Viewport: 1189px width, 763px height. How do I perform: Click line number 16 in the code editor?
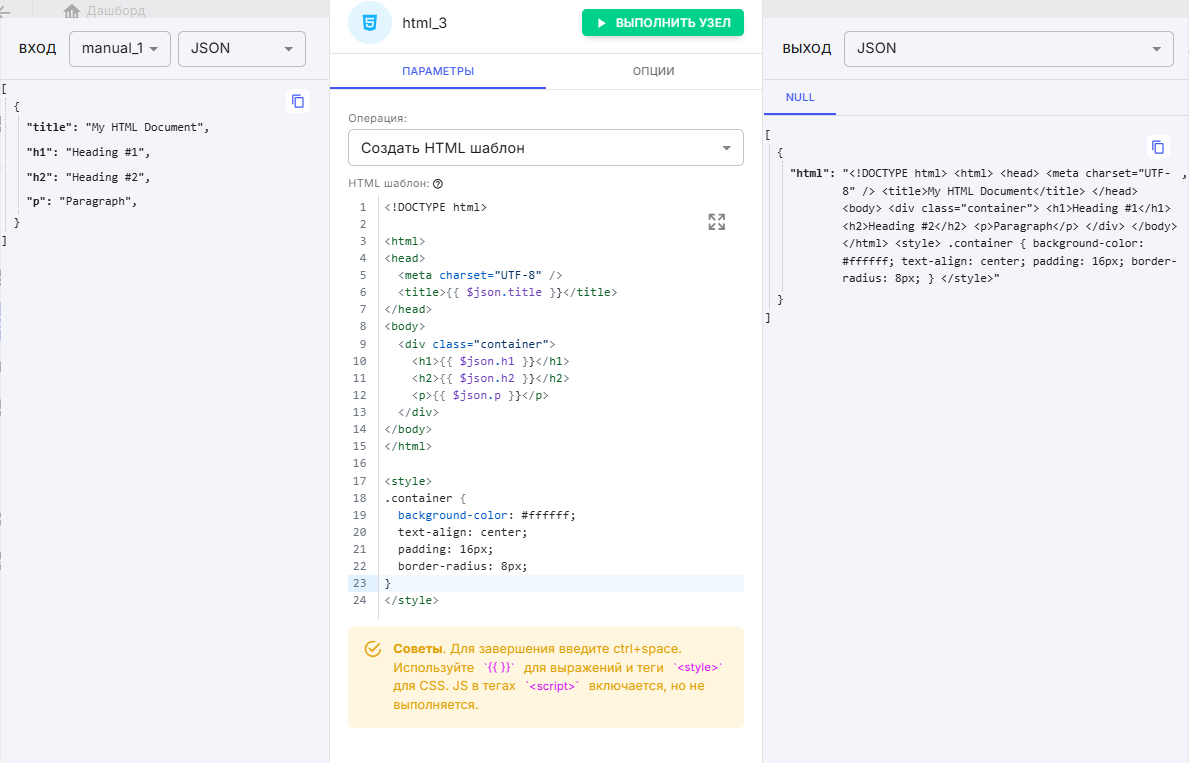(x=359, y=464)
